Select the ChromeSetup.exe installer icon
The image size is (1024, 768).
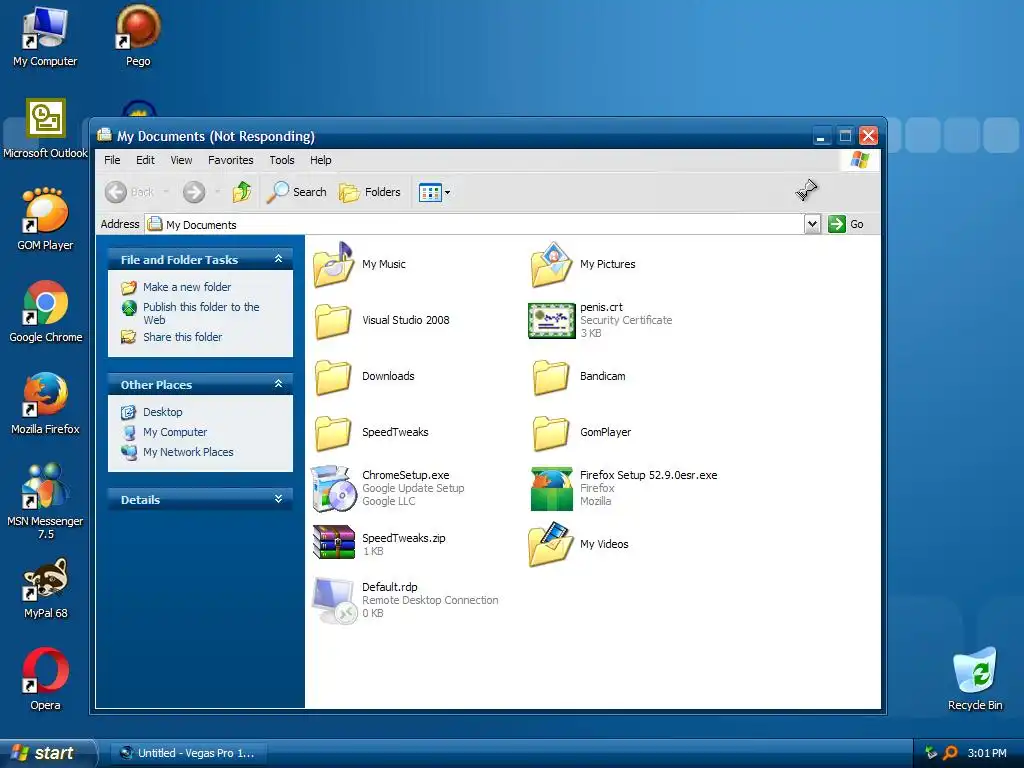[x=334, y=488]
